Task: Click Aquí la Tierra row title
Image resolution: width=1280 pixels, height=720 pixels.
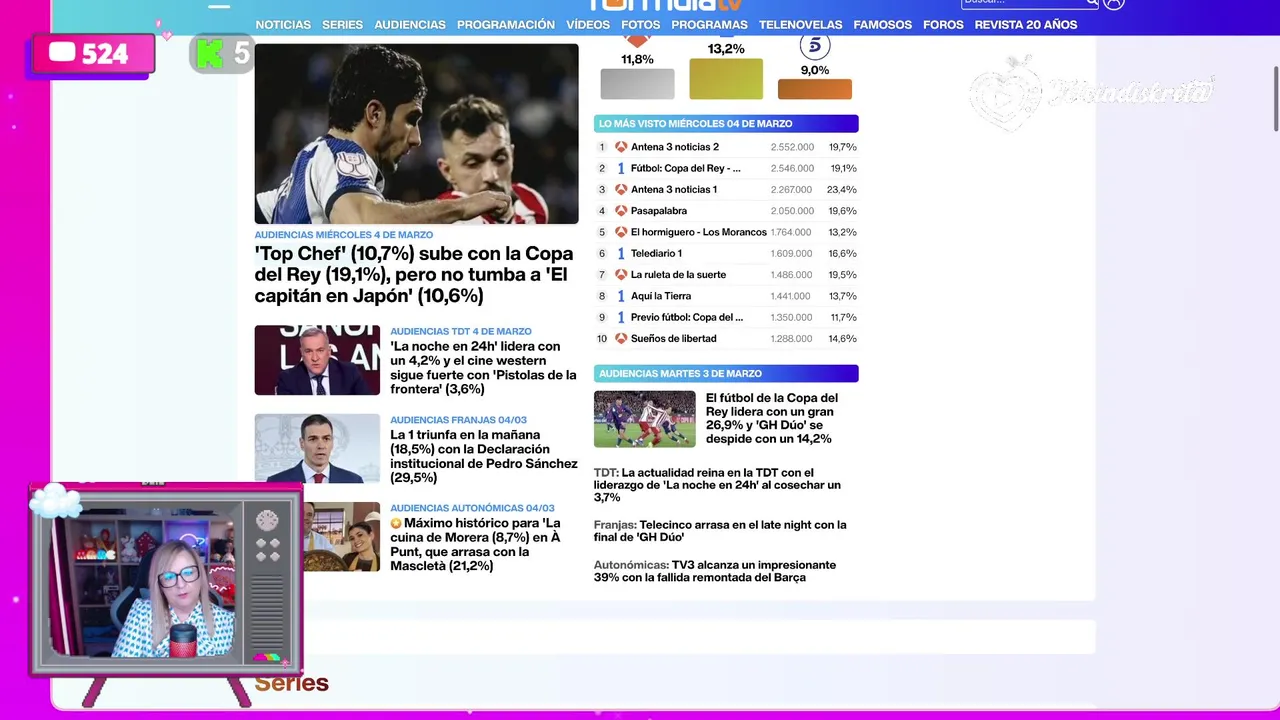Action: [661, 296]
